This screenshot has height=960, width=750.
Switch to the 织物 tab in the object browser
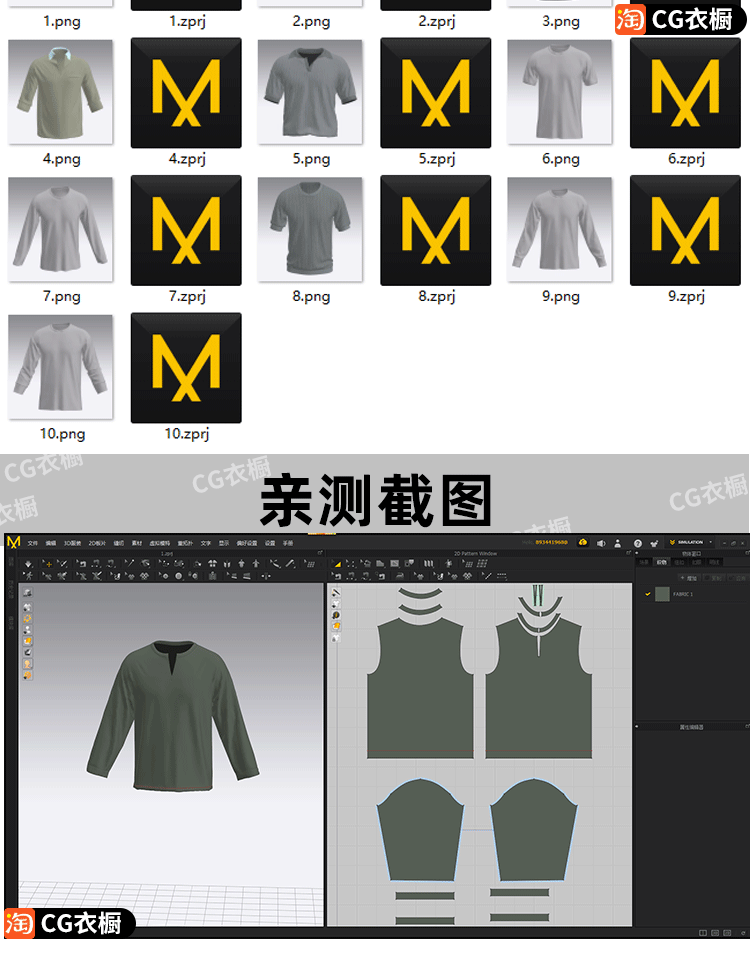(x=661, y=562)
